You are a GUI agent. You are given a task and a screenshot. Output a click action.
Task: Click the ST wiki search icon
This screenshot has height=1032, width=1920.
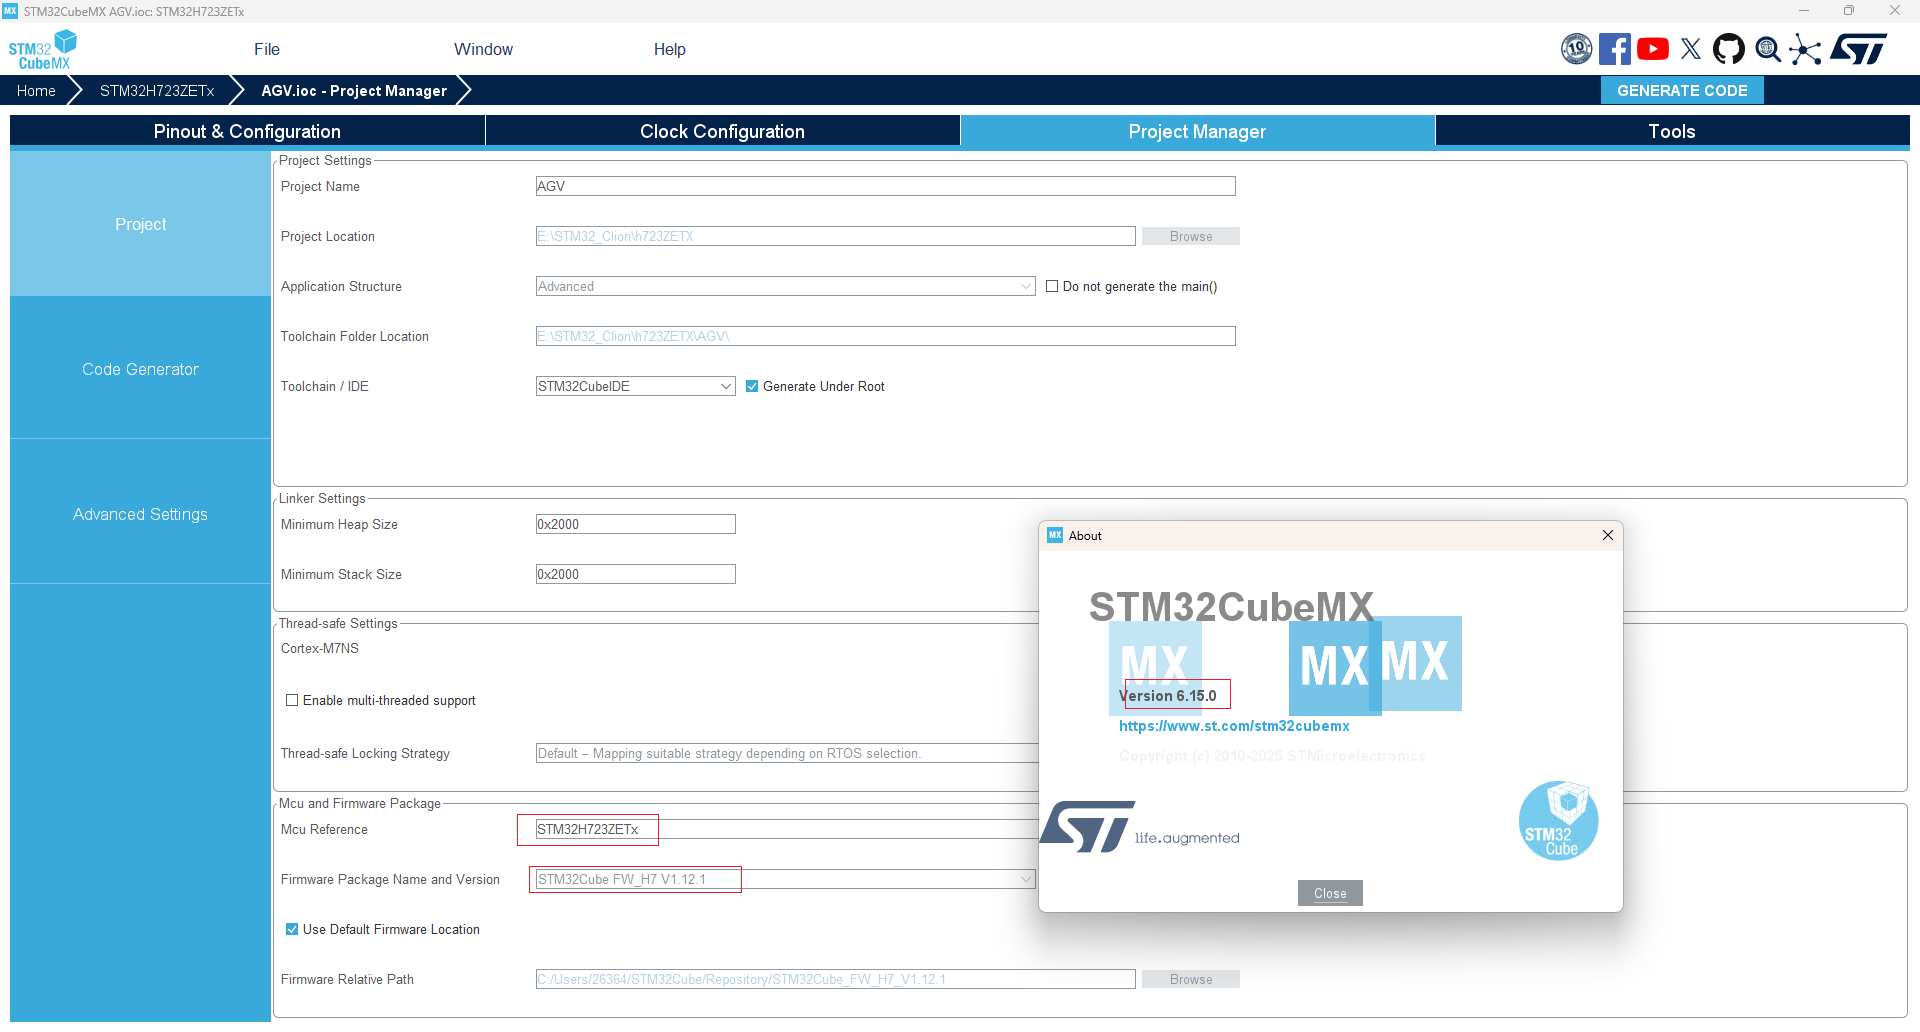[1767, 48]
